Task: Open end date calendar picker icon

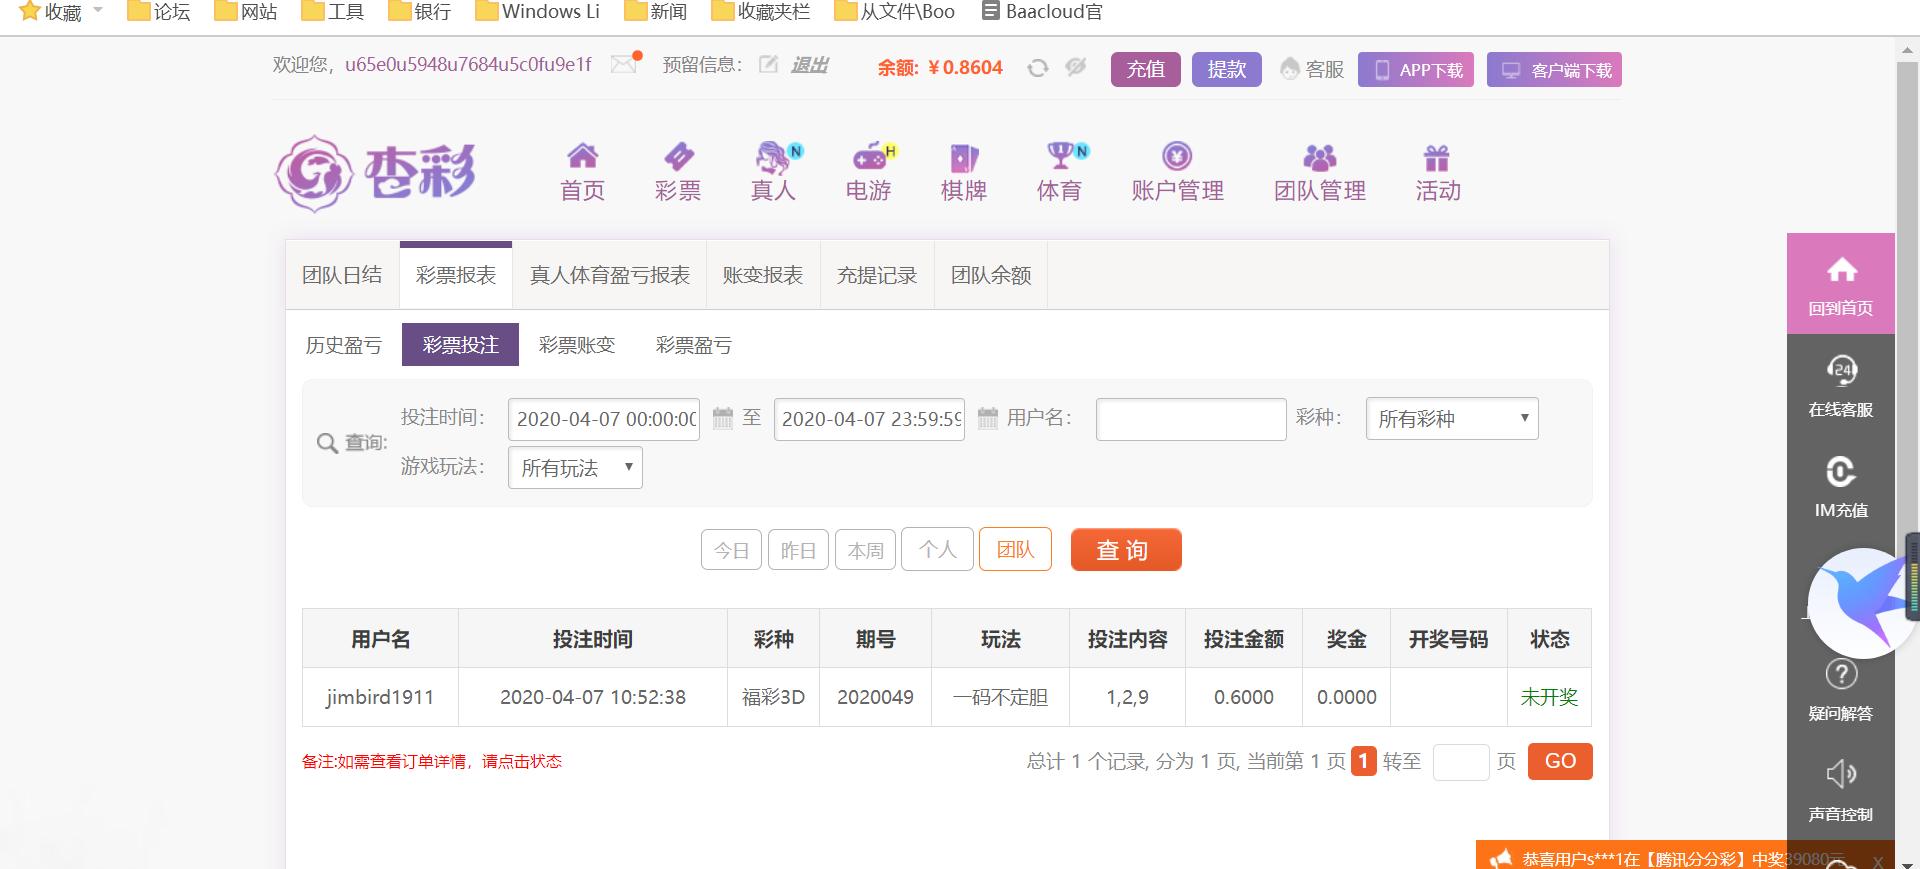Action: tap(987, 418)
